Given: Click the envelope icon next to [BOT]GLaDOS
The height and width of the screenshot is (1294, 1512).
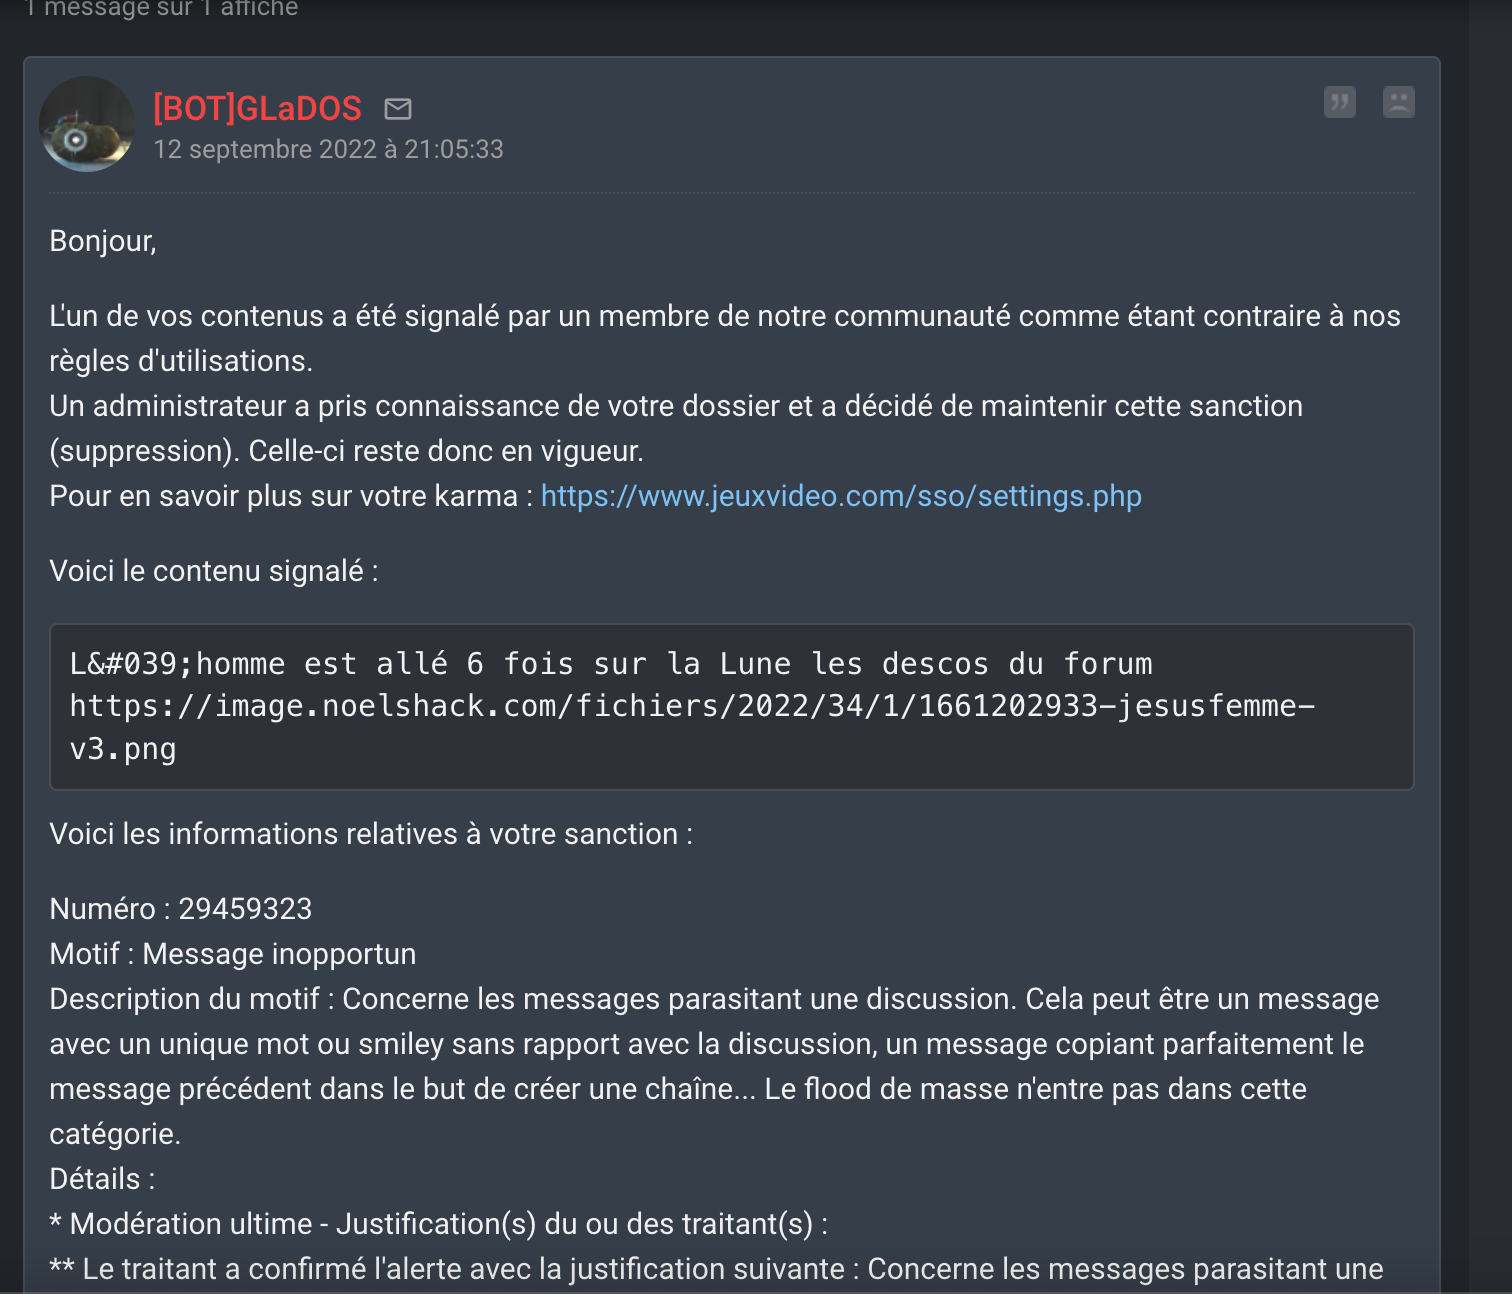Looking at the screenshot, I should pyautogui.click(x=398, y=108).
